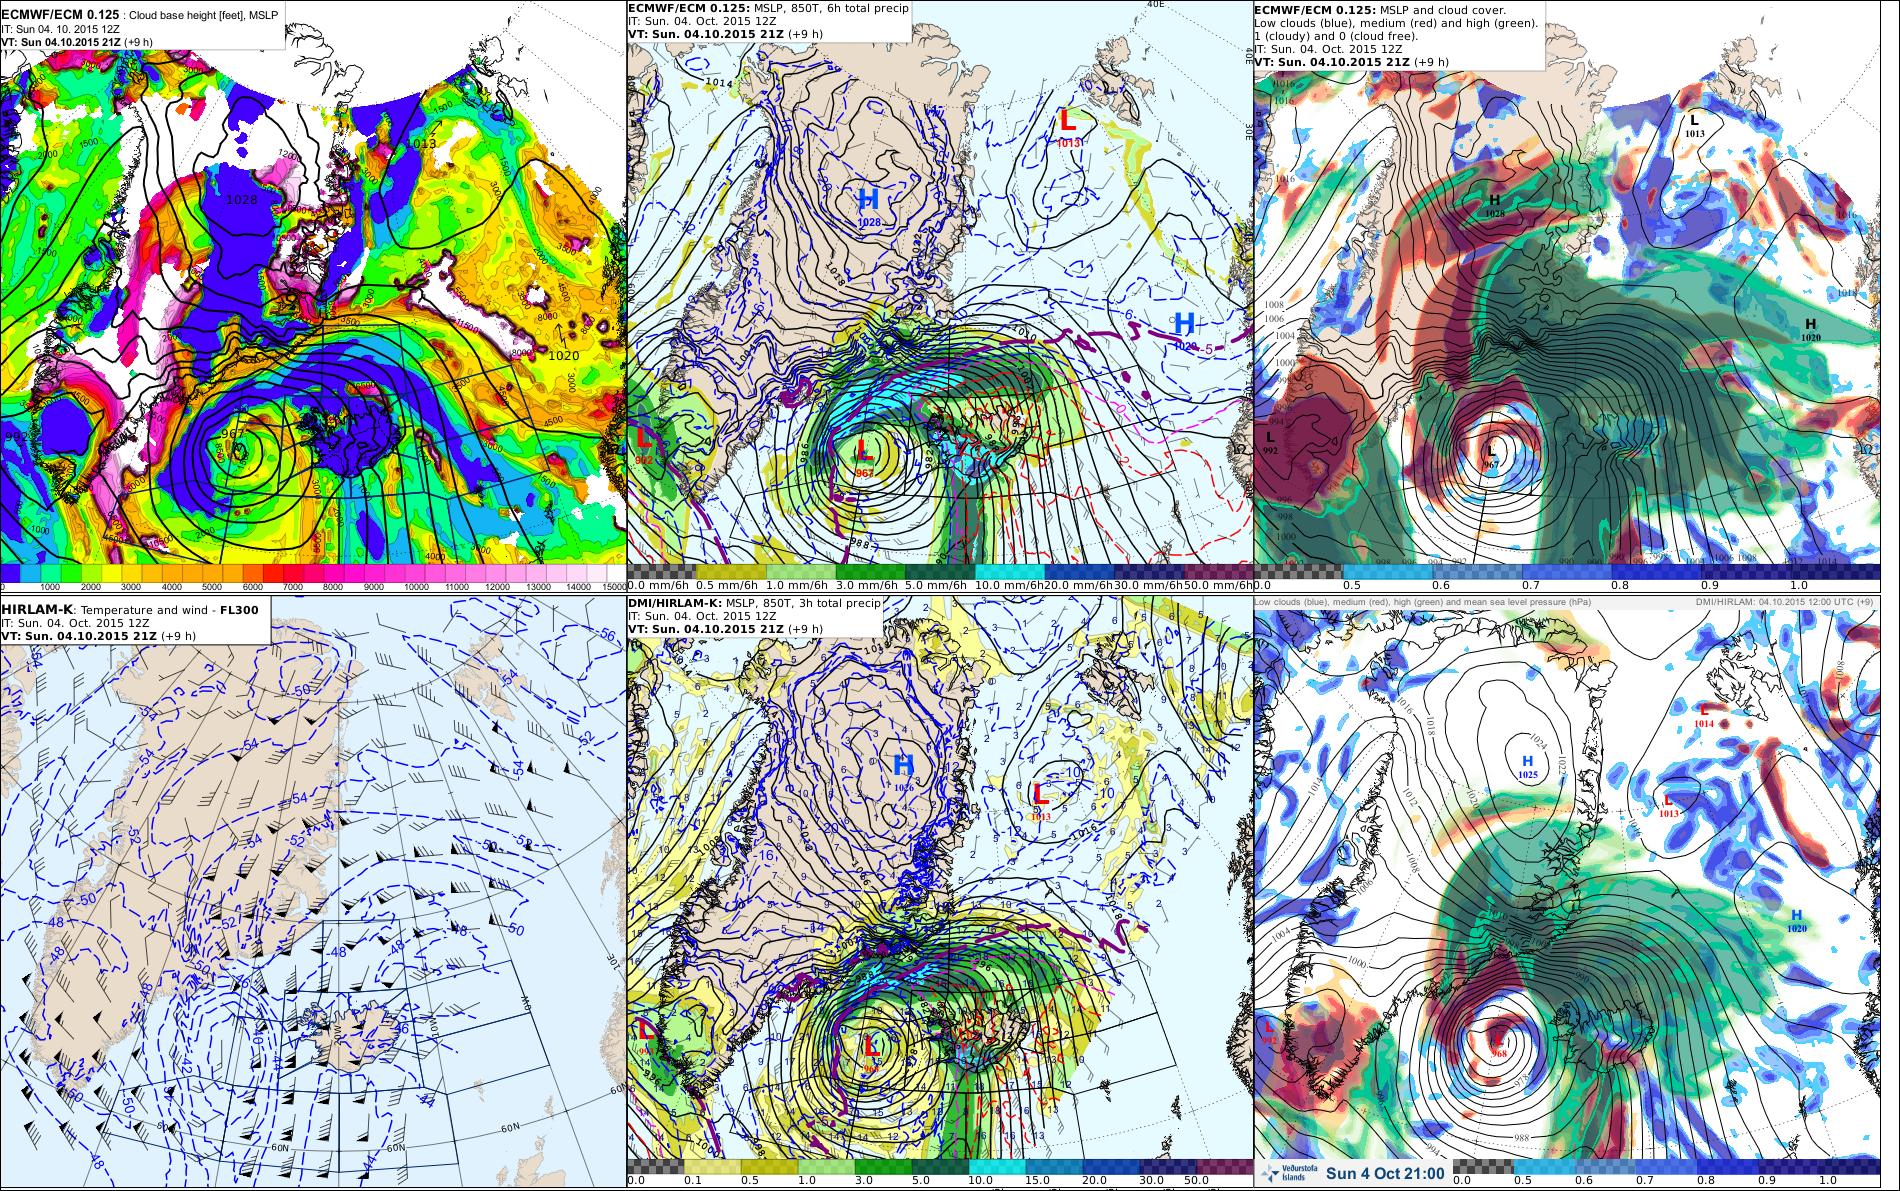This screenshot has width=1900, height=1191.
Task: Click the blue H 1020 marker in the bottom-right DMI/HIRLAM cloud map
Action: click(x=1796, y=920)
